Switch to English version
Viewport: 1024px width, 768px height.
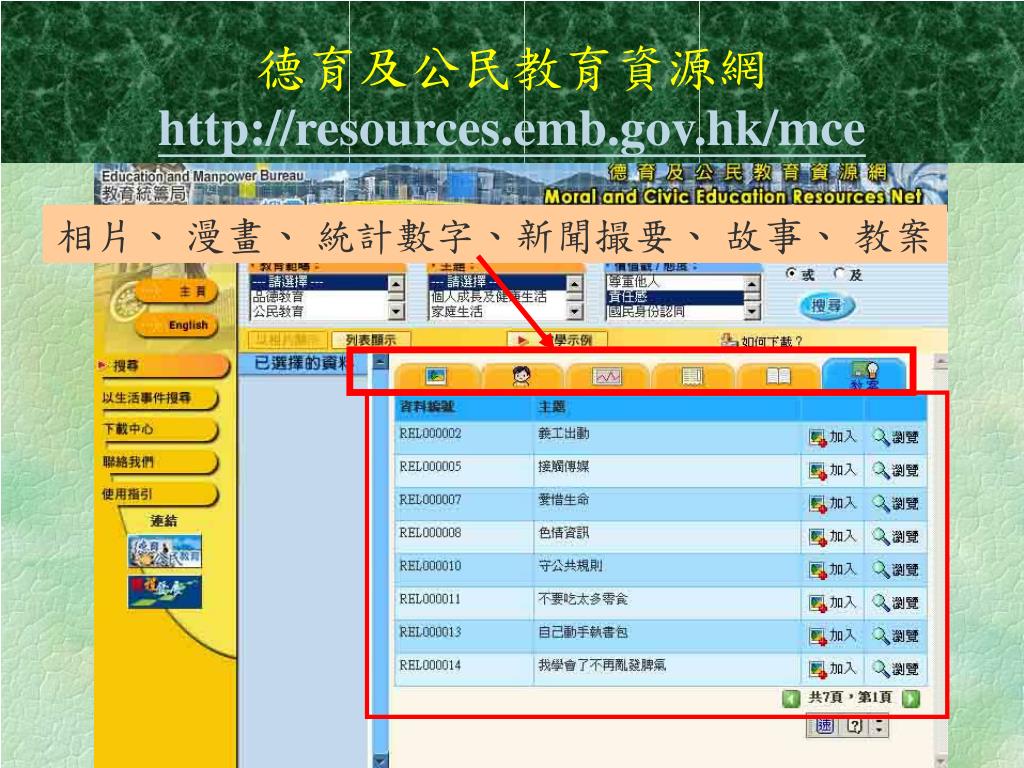pyautogui.click(x=175, y=325)
